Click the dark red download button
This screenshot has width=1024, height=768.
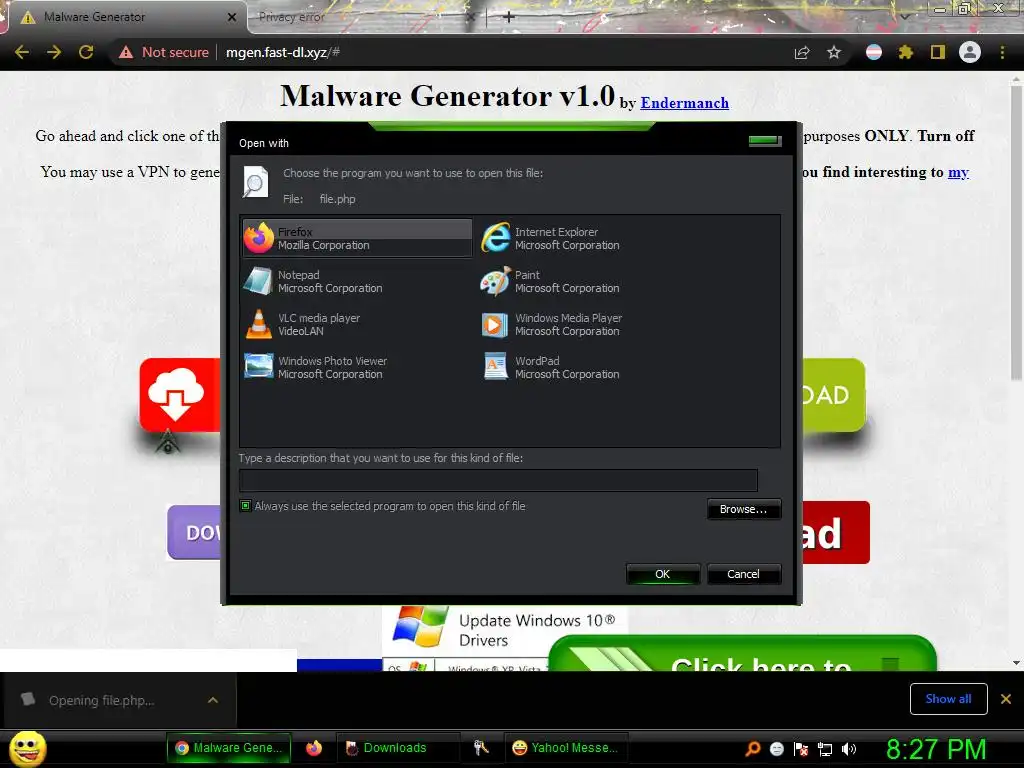click(x=835, y=532)
